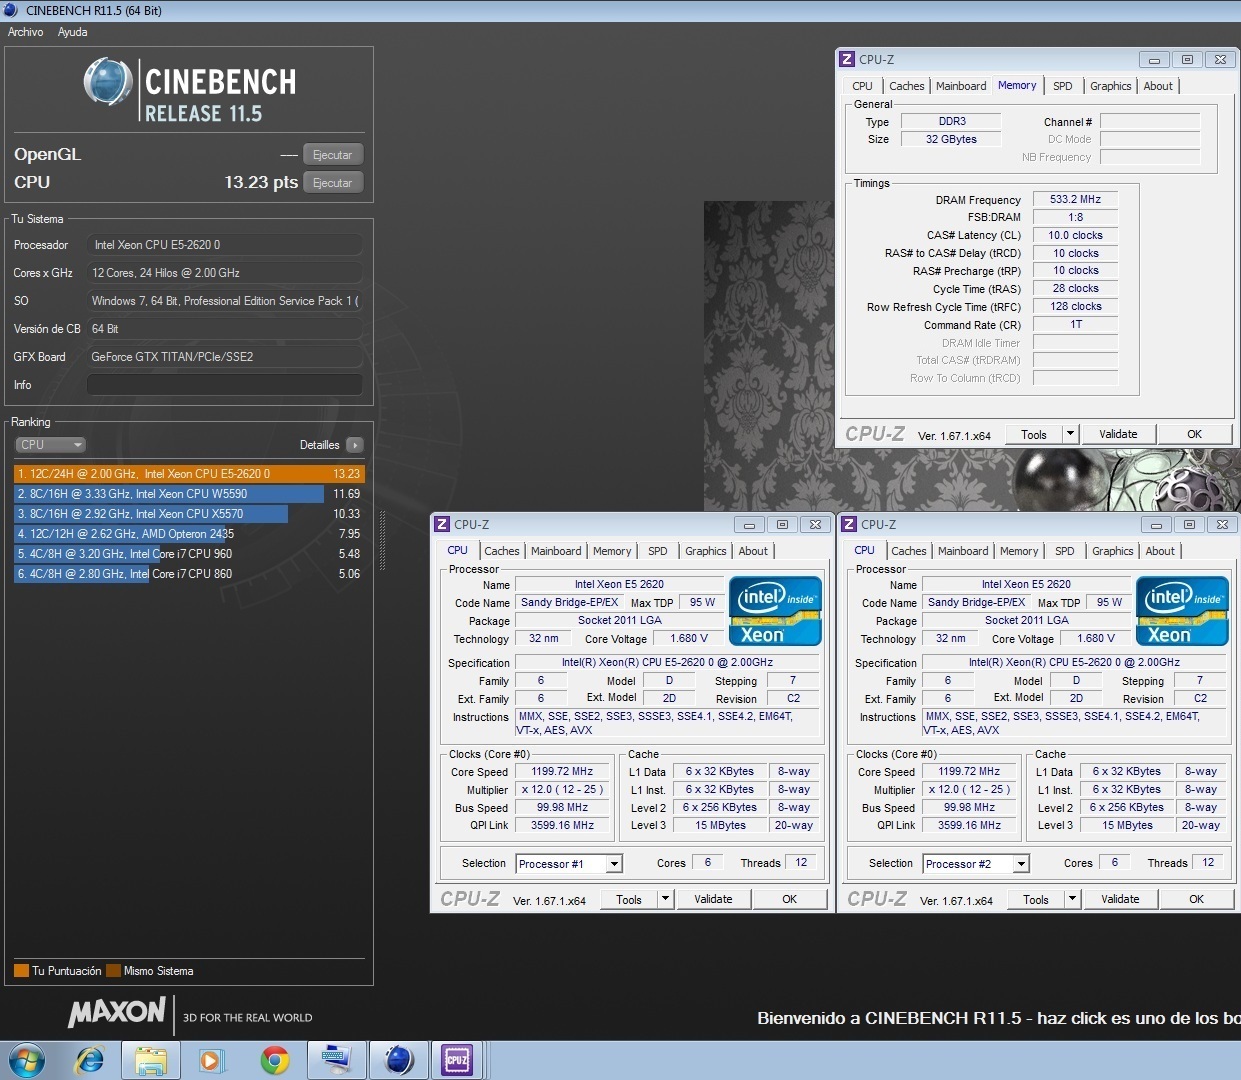
Task: Select ranking row Xeon CPU E5-2620 0
Action: [189, 474]
